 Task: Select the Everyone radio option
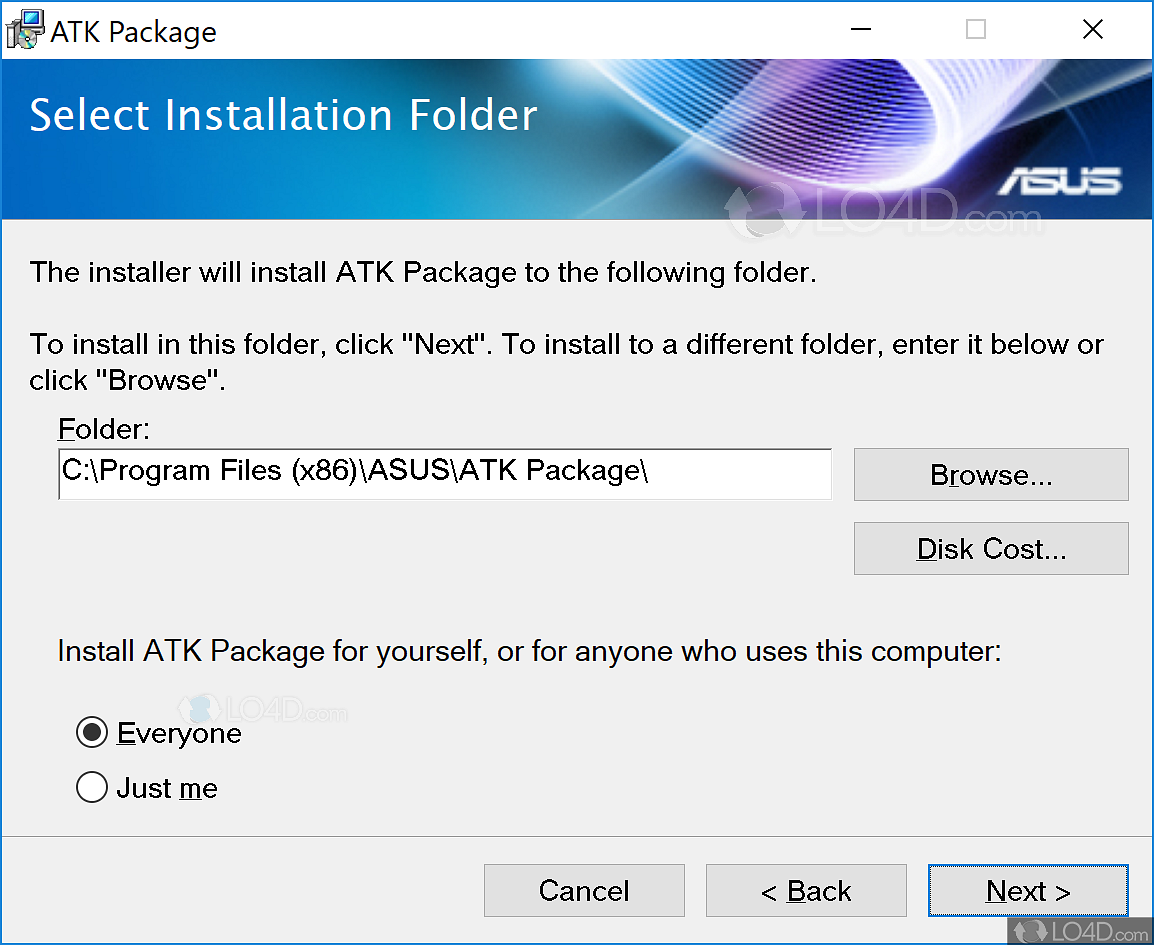pyautogui.click(x=92, y=734)
